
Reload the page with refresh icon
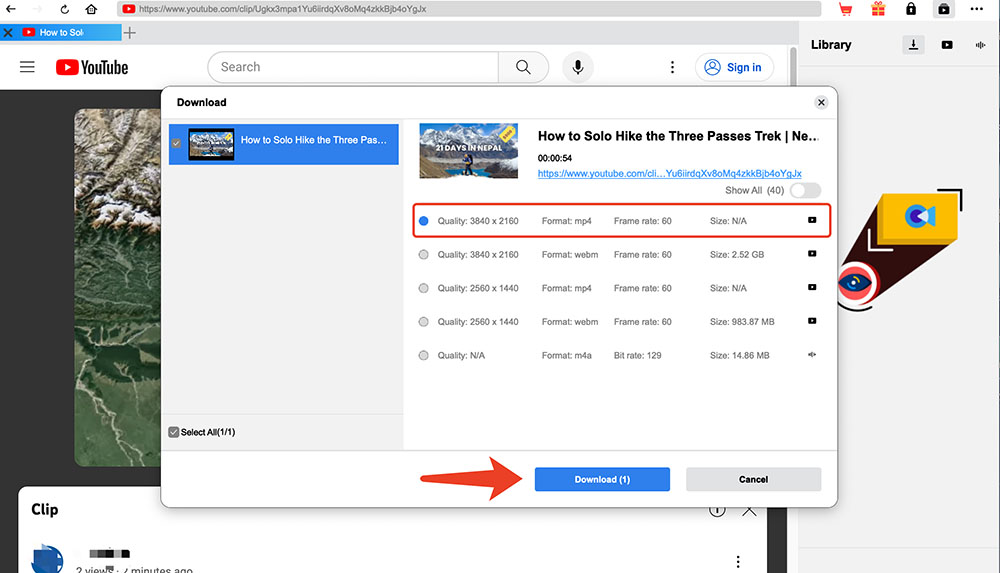pos(65,9)
